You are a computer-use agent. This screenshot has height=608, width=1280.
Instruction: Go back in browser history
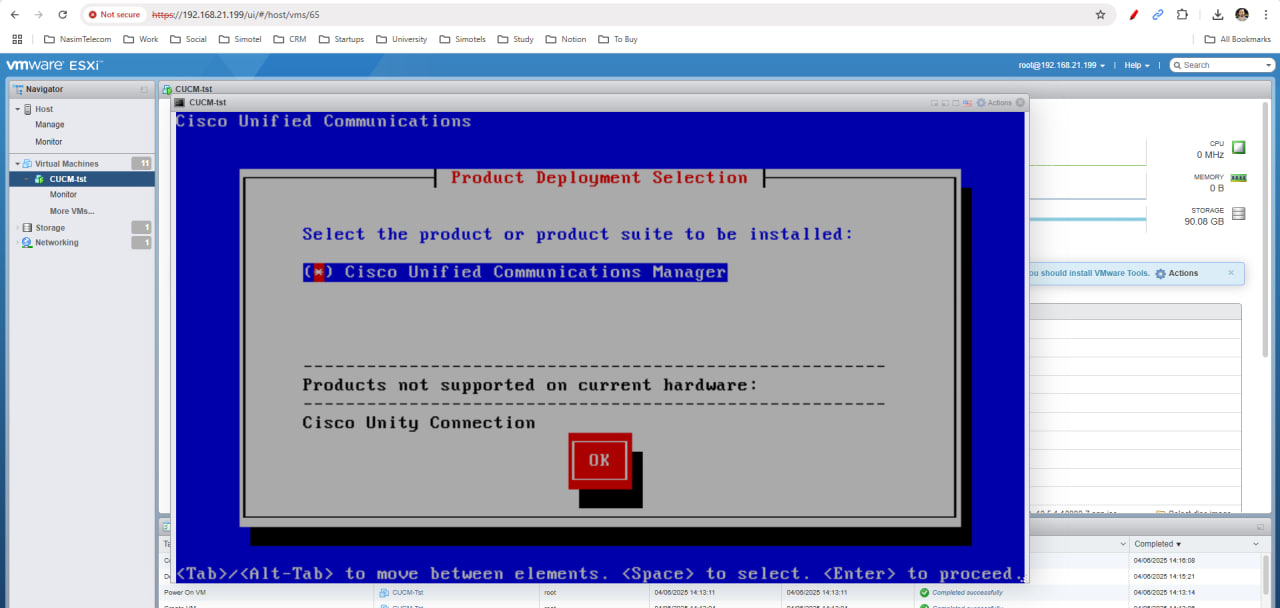tap(15, 15)
